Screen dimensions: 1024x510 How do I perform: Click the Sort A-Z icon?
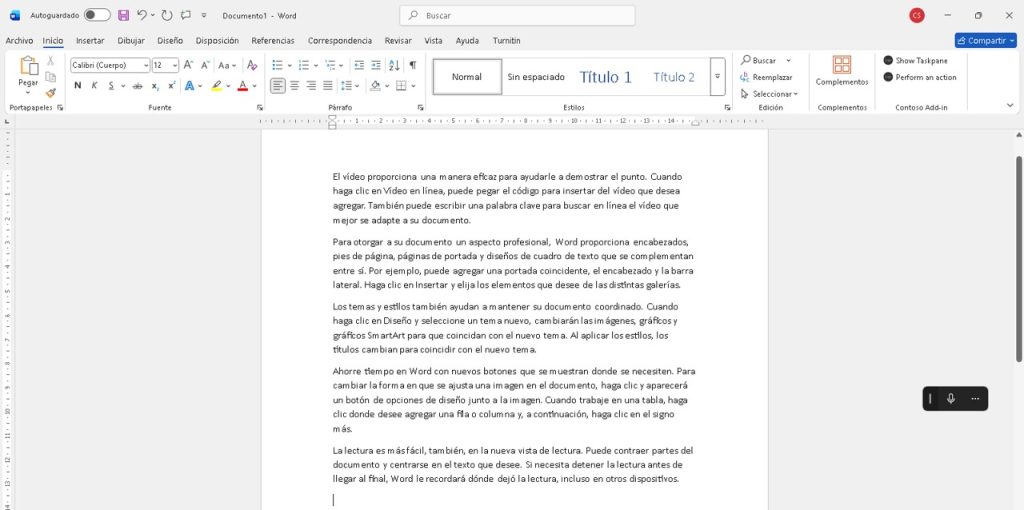[x=395, y=65]
